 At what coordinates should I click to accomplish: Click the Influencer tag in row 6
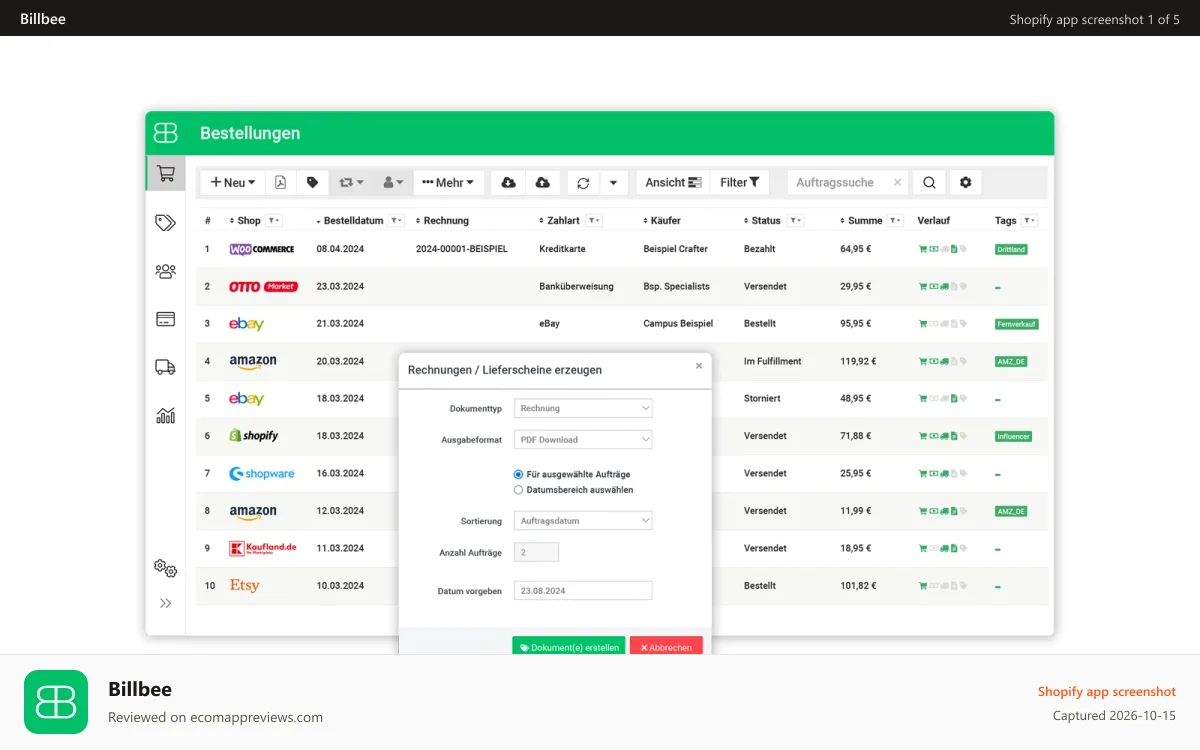(x=1013, y=436)
